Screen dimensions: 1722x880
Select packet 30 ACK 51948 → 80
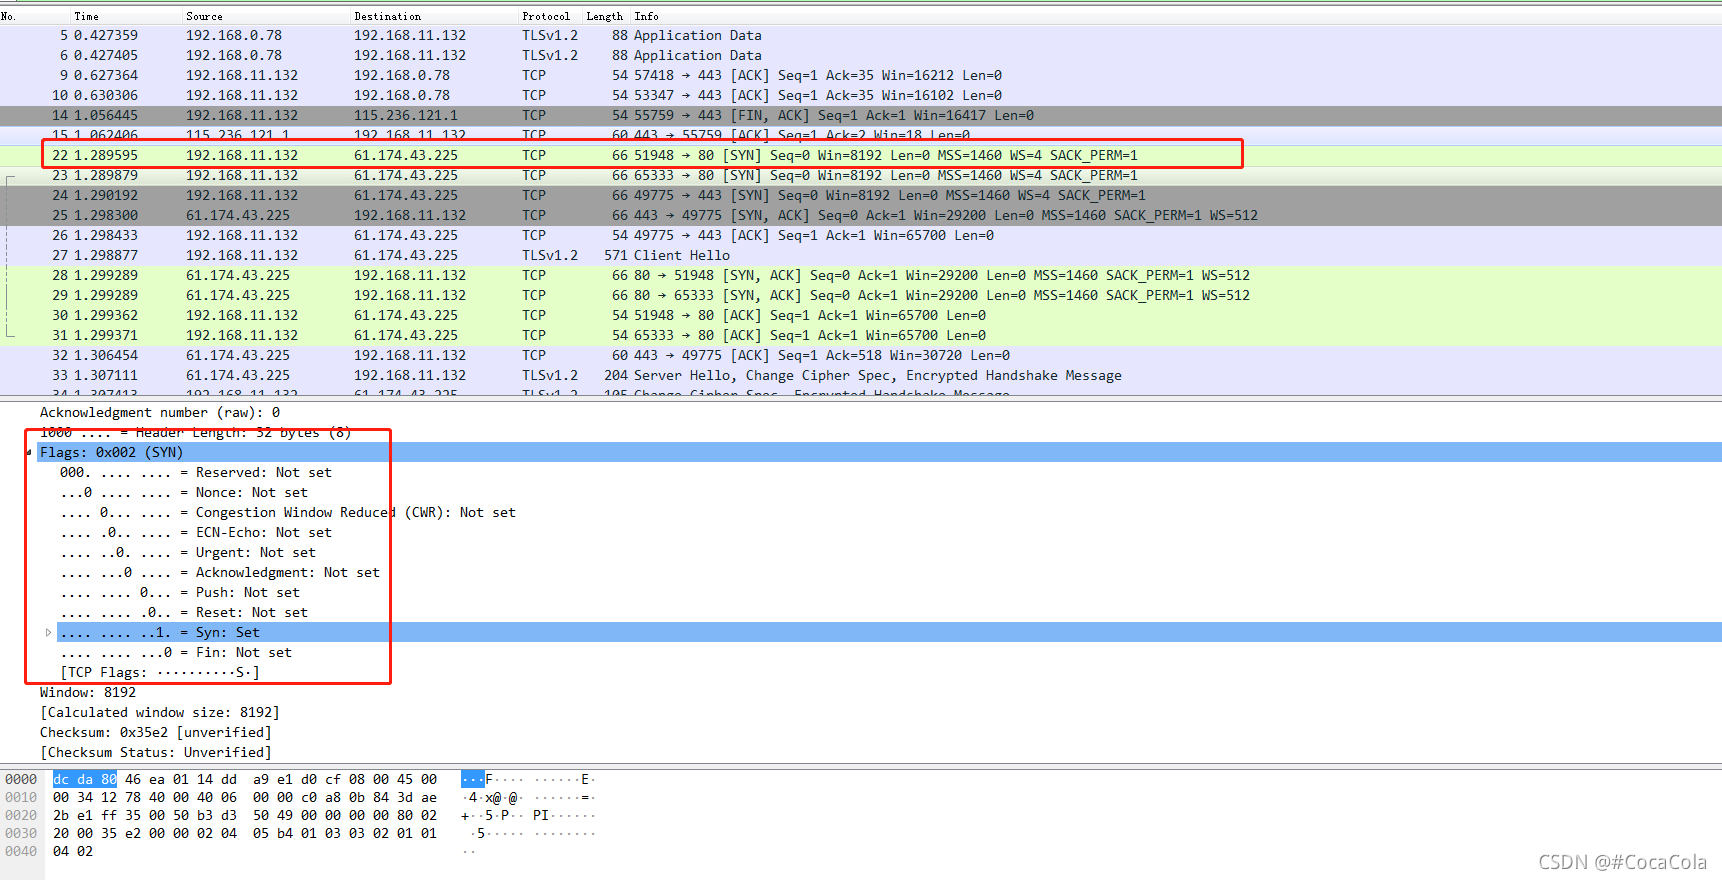point(861,315)
